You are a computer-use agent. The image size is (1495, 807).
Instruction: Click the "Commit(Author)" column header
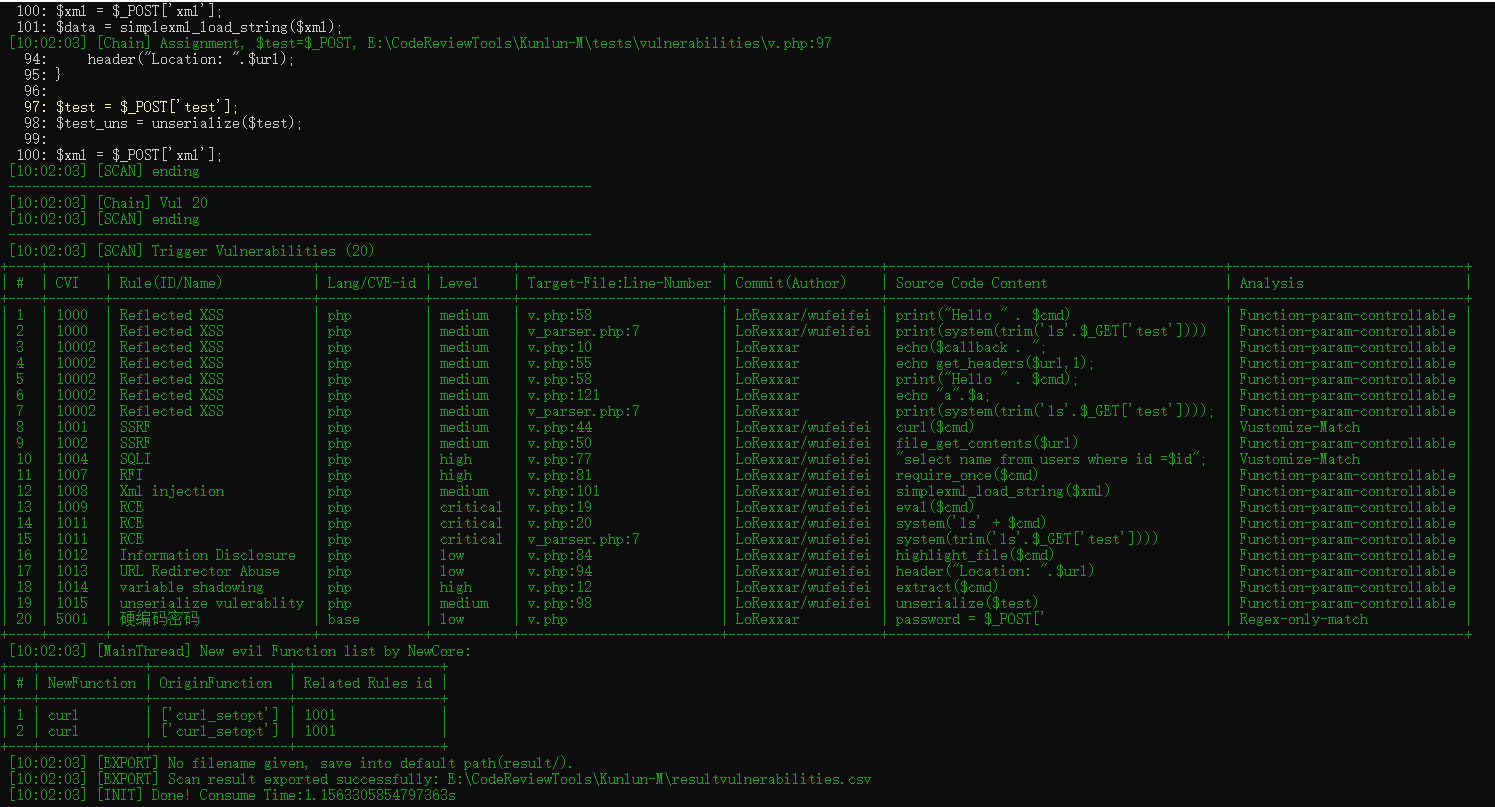(x=791, y=283)
